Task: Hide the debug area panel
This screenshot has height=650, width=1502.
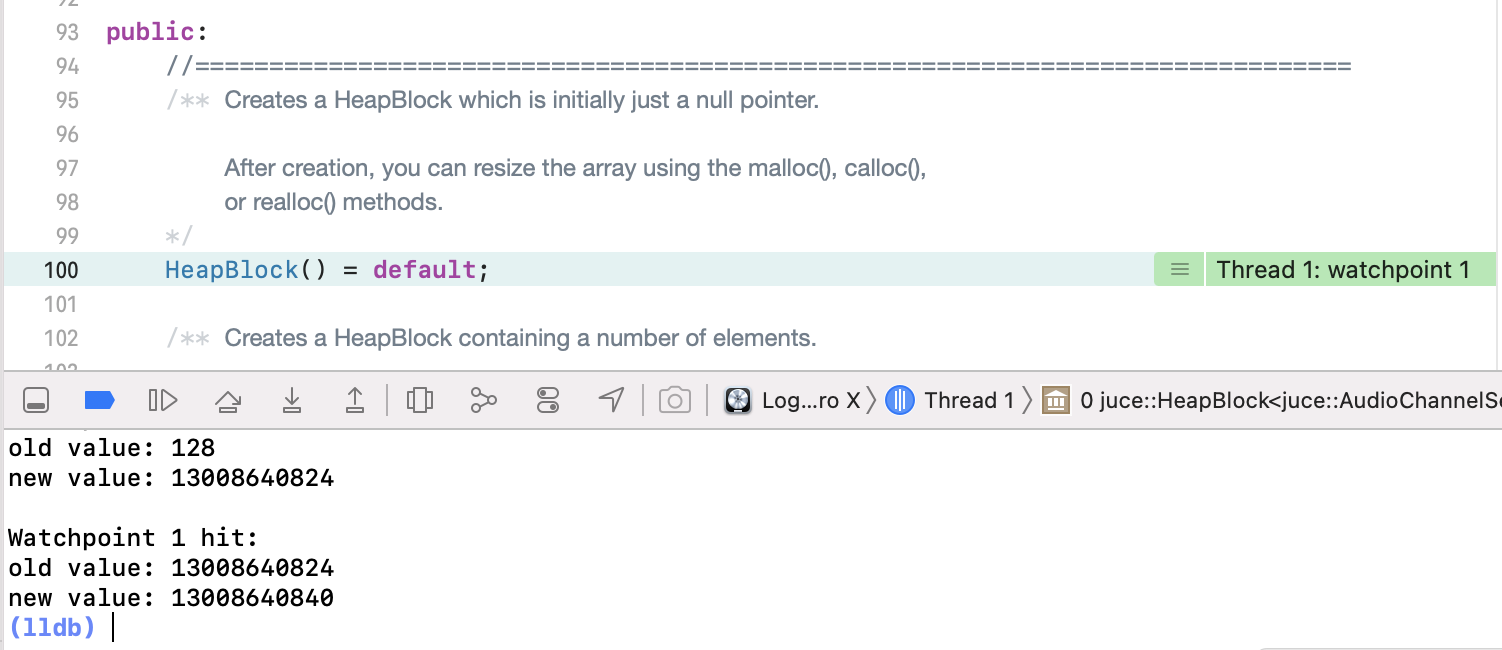Action: click(36, 401)
